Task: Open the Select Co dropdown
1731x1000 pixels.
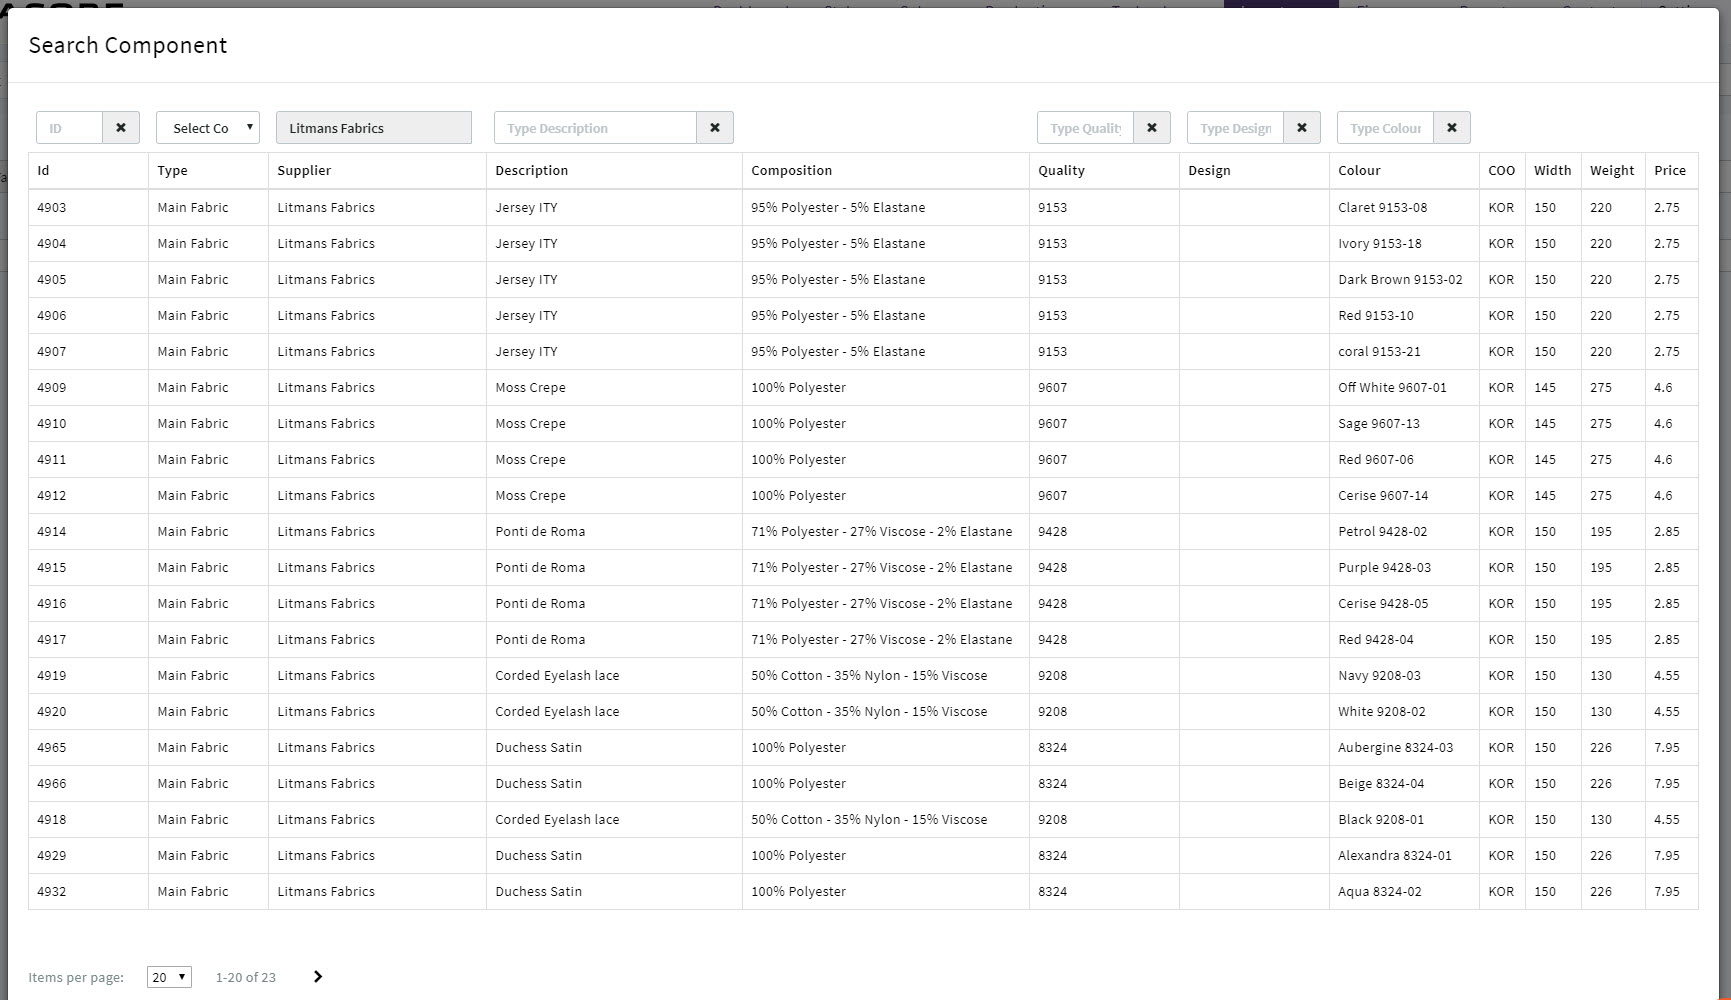Action: click(207, 127)
